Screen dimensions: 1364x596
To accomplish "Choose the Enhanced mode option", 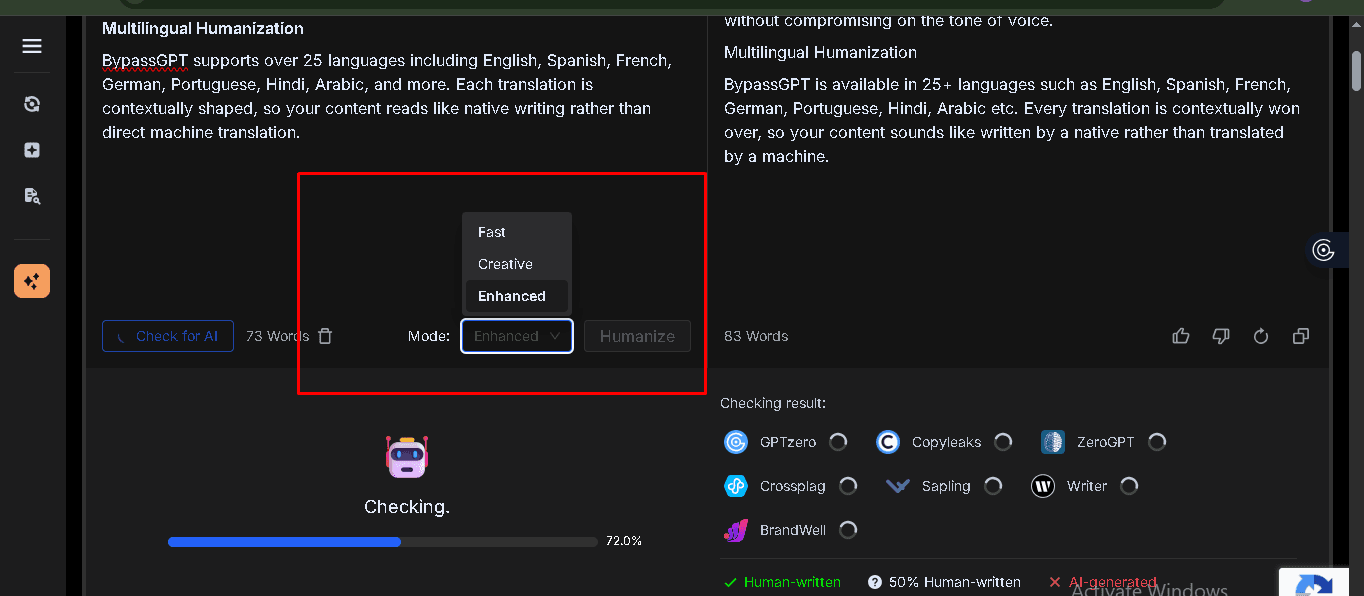I will coord(512,296).
